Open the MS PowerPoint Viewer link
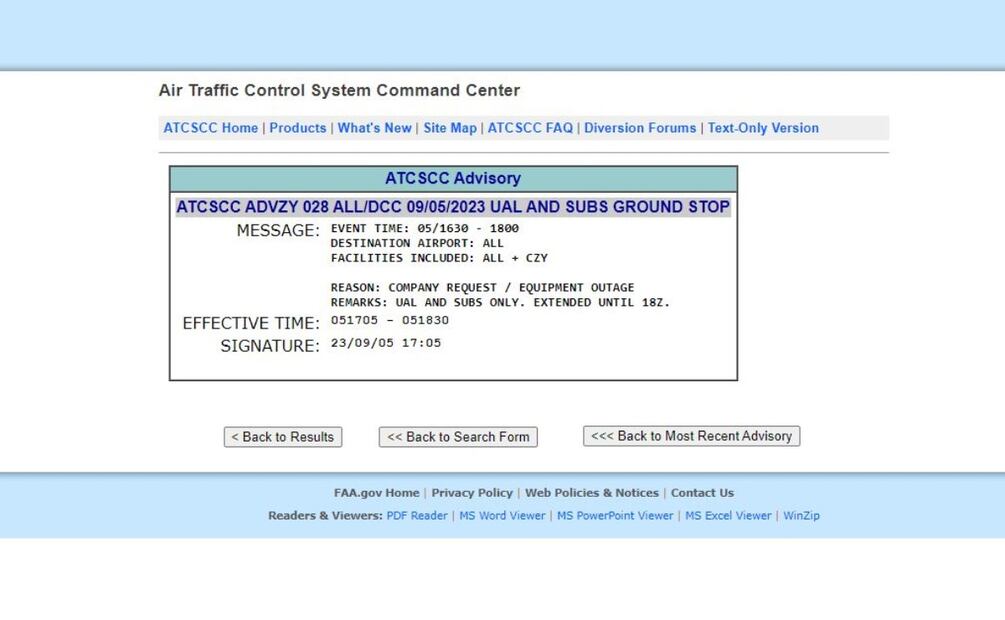The height and width of the screenshot is (620, 1005). pos(615,515)
